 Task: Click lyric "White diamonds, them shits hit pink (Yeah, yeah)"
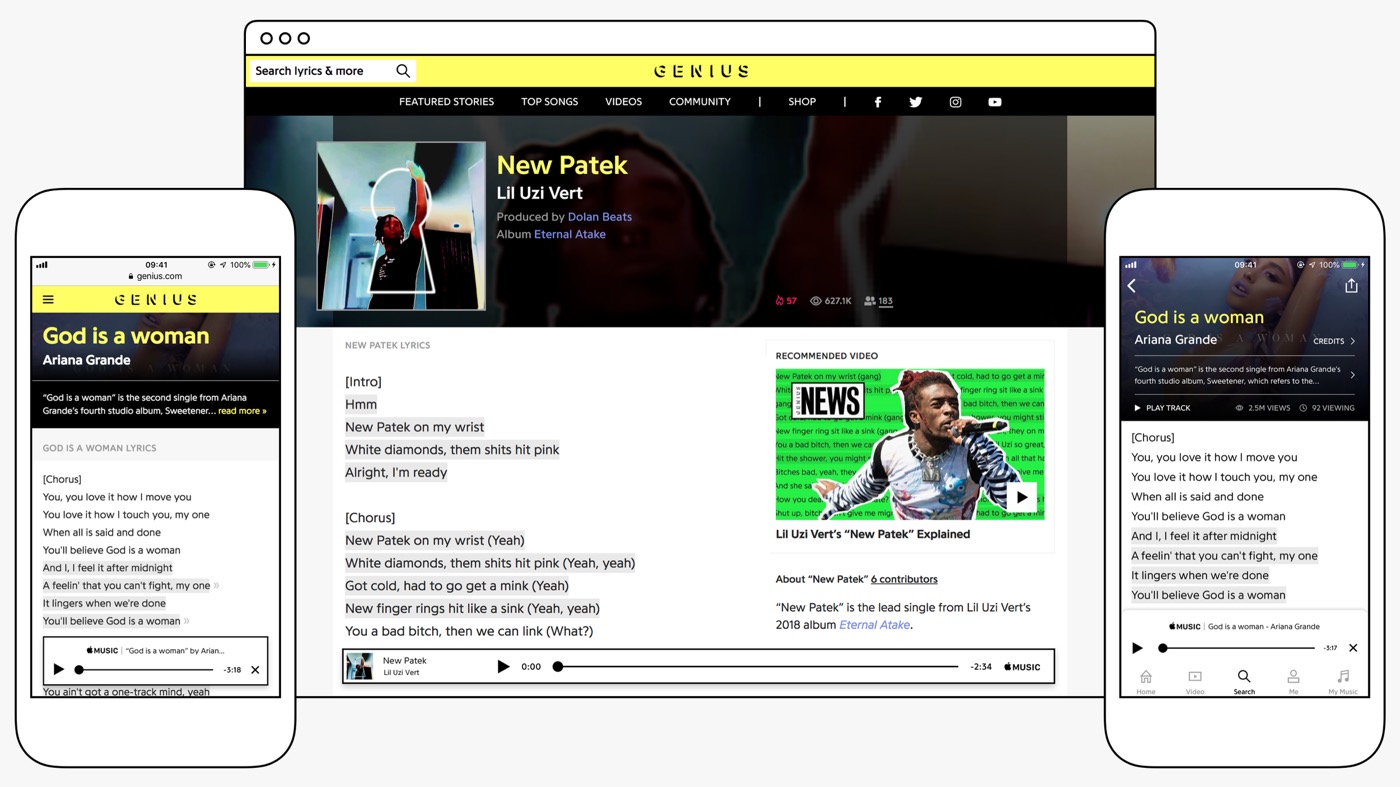[x=490, y=563]
